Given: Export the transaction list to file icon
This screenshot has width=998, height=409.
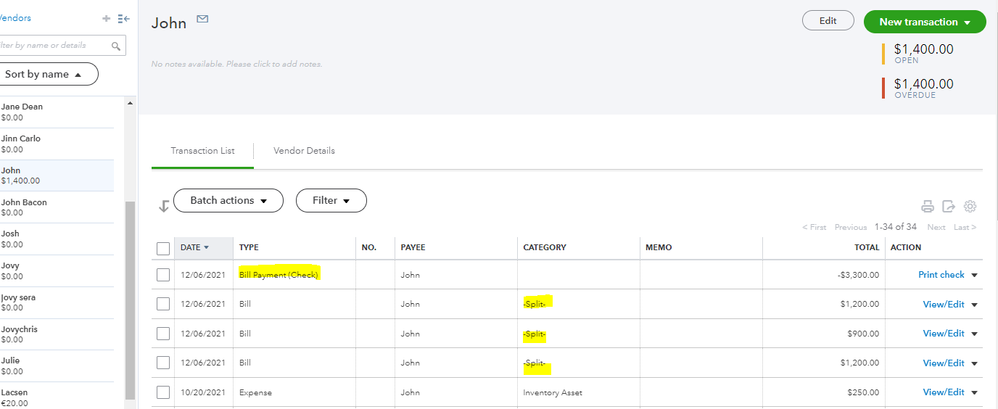Looking at the screenshot, I should click(x=948, y=206).
